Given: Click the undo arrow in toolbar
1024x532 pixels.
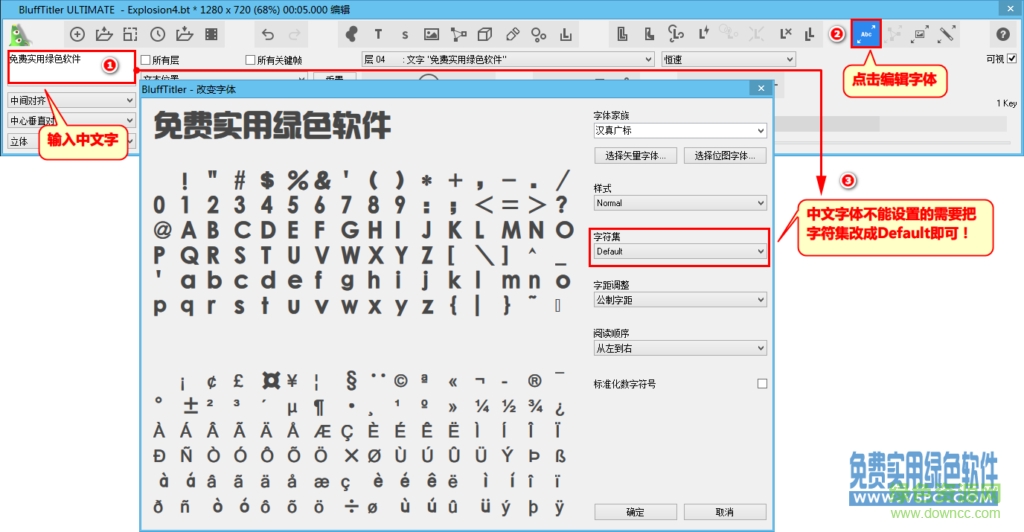Looking at the screenshot, I should (267, 34).
